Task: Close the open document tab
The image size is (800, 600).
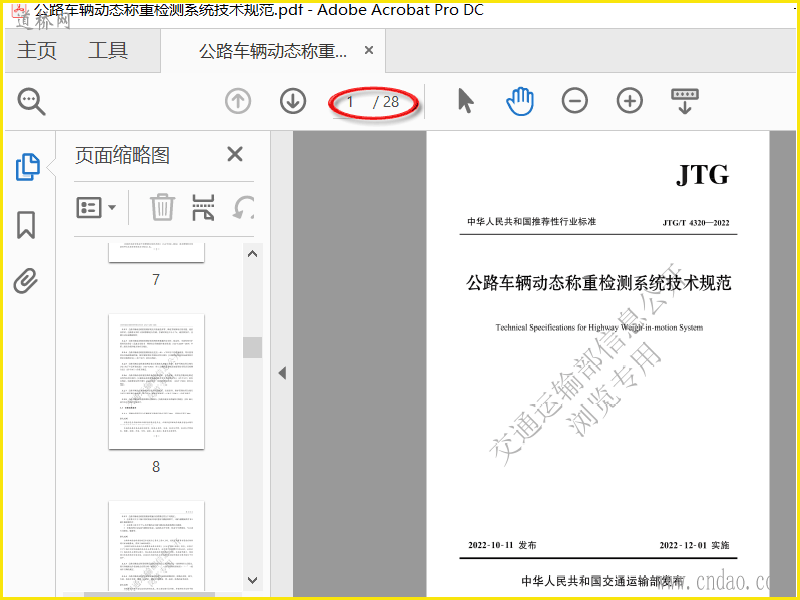Action: click(x=369, y=51)
